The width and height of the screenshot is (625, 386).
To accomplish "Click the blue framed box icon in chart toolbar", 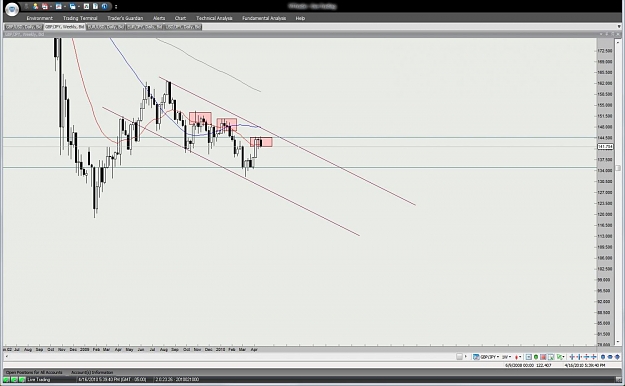I will pyautogui.click(x=529, y=357).
